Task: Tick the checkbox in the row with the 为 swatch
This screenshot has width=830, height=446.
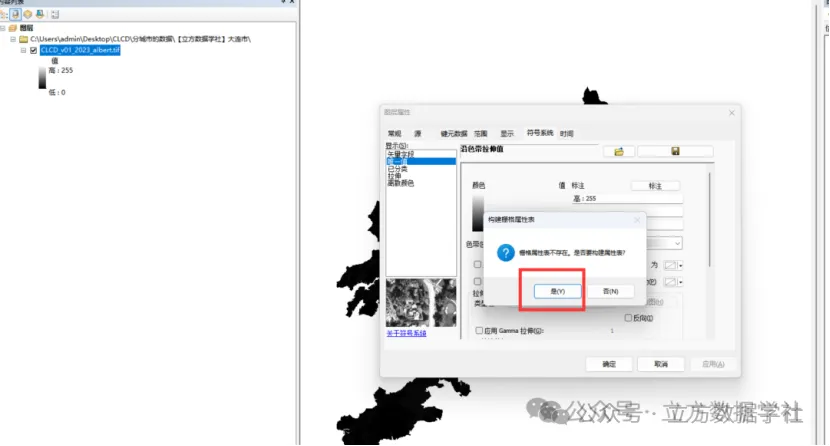Action: (477, 265)
